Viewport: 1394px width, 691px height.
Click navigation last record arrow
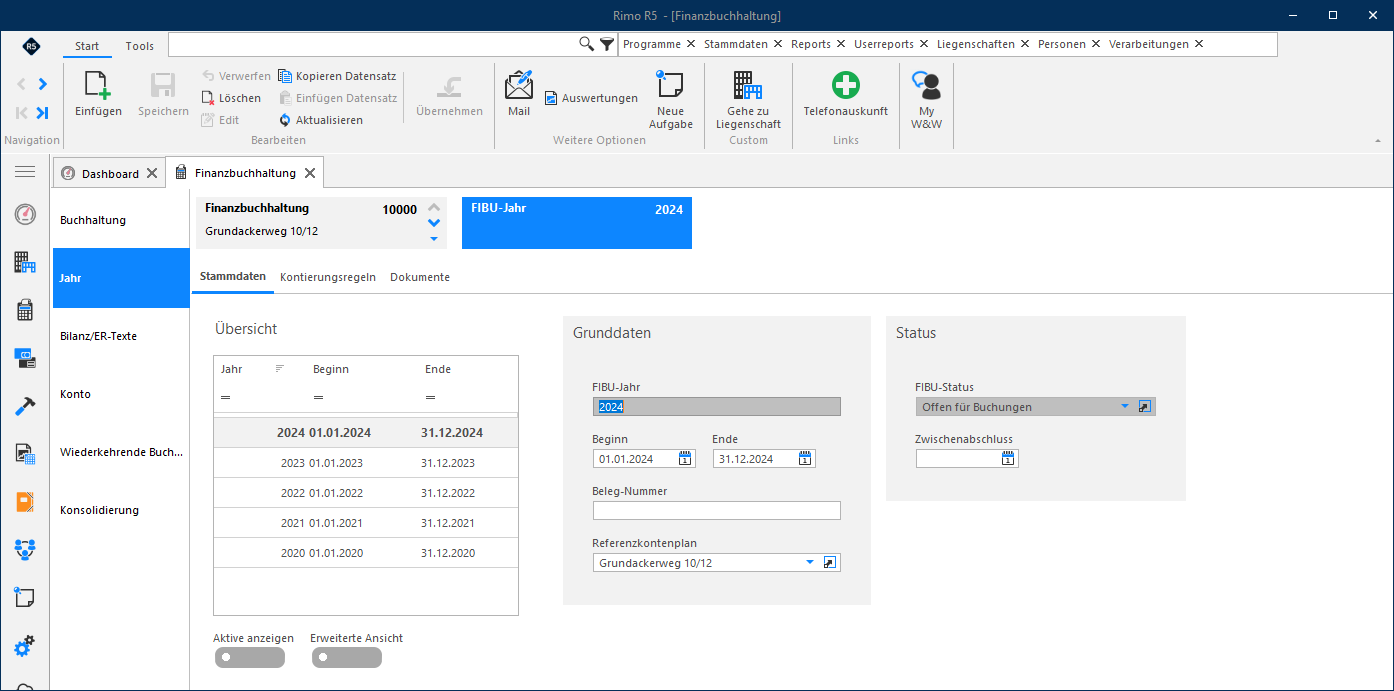(43, 113)
